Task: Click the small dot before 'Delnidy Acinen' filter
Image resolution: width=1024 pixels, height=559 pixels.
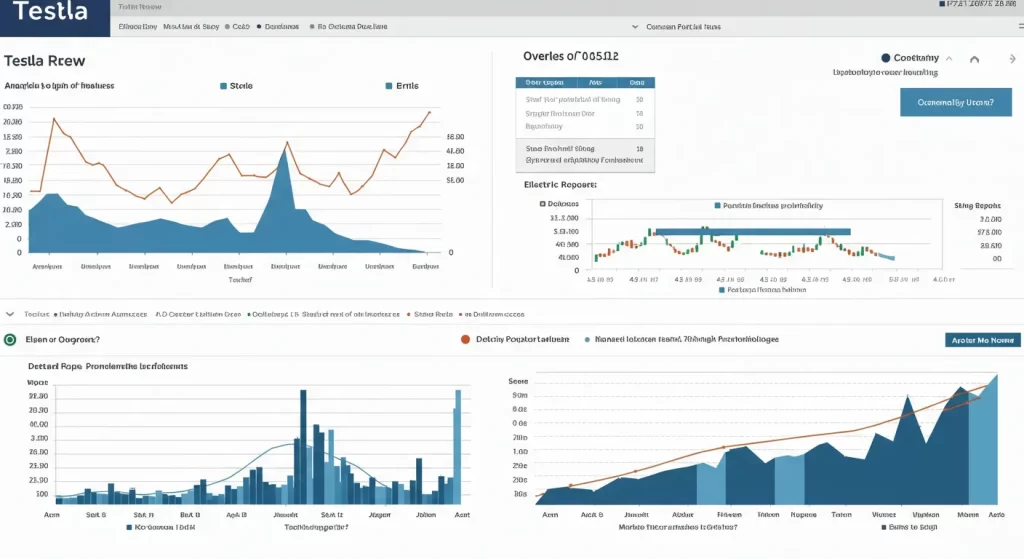Action: point(56,315)
